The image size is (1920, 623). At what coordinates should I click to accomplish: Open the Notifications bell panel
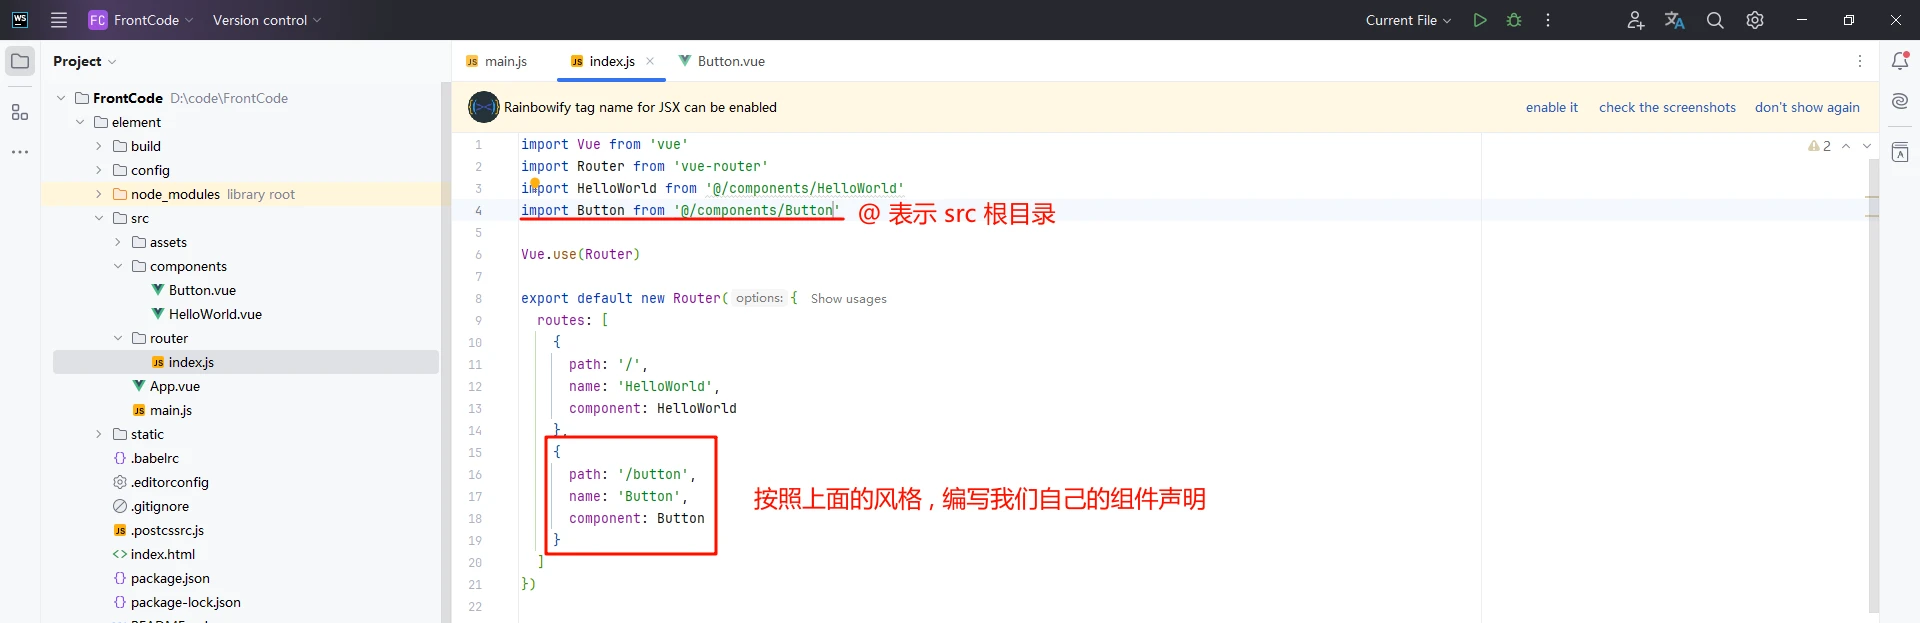coord(1900,61)
